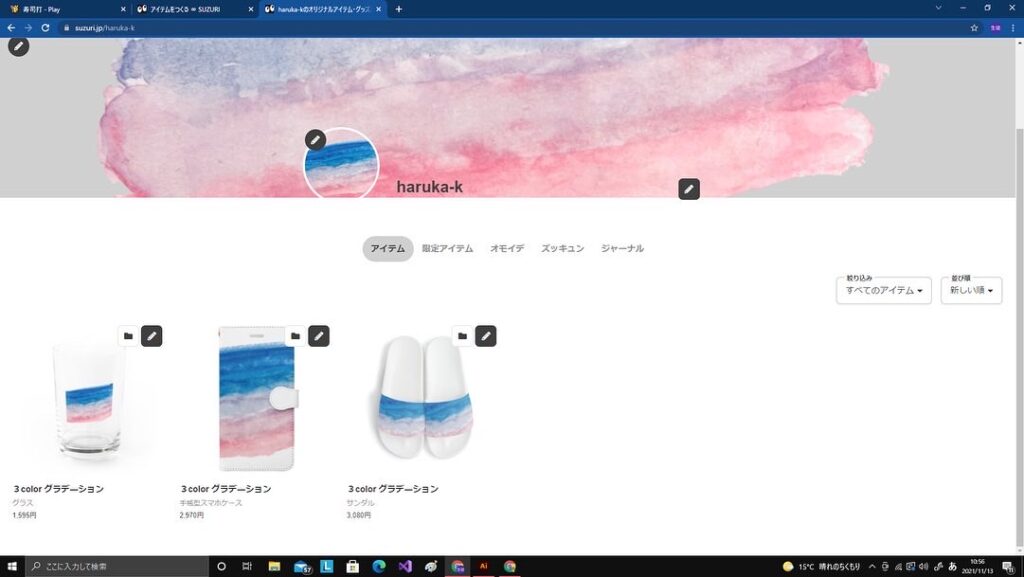Click the folder icon on the phone case item
Image resolution: width=1024 pixels, height=577 pixels.
[295, 336]
